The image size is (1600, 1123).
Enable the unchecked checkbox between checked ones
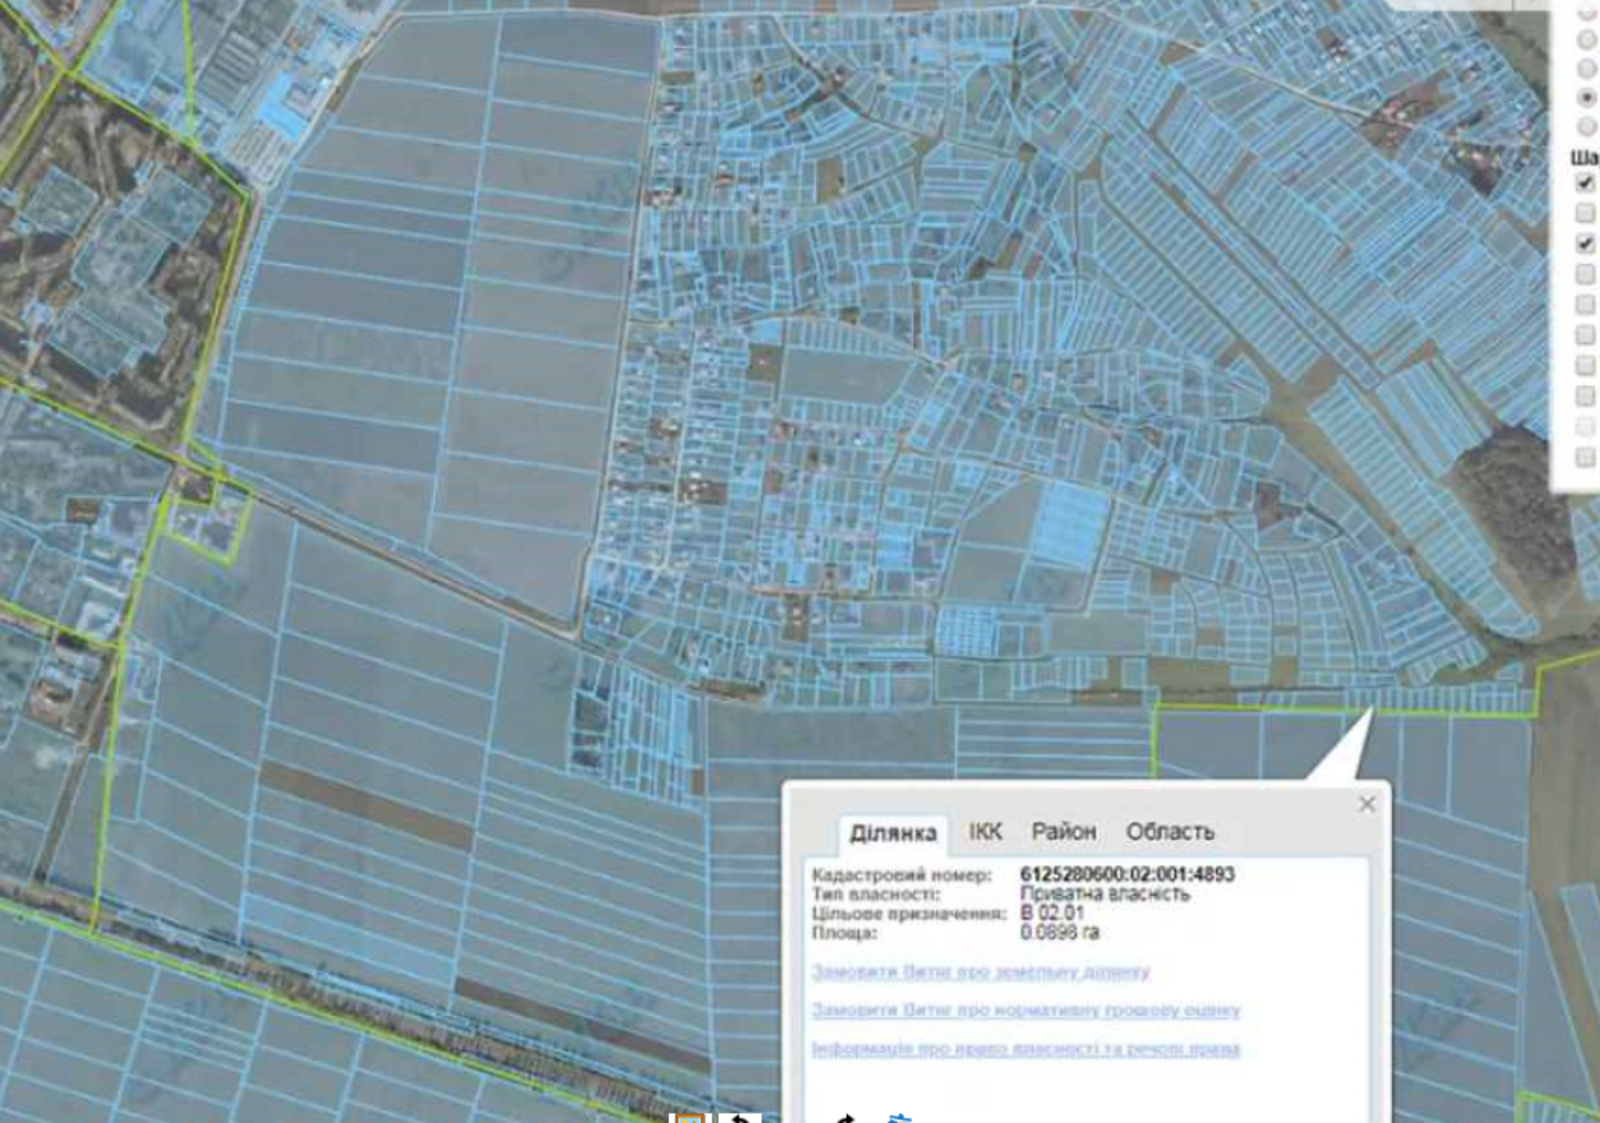point(1585,213)
